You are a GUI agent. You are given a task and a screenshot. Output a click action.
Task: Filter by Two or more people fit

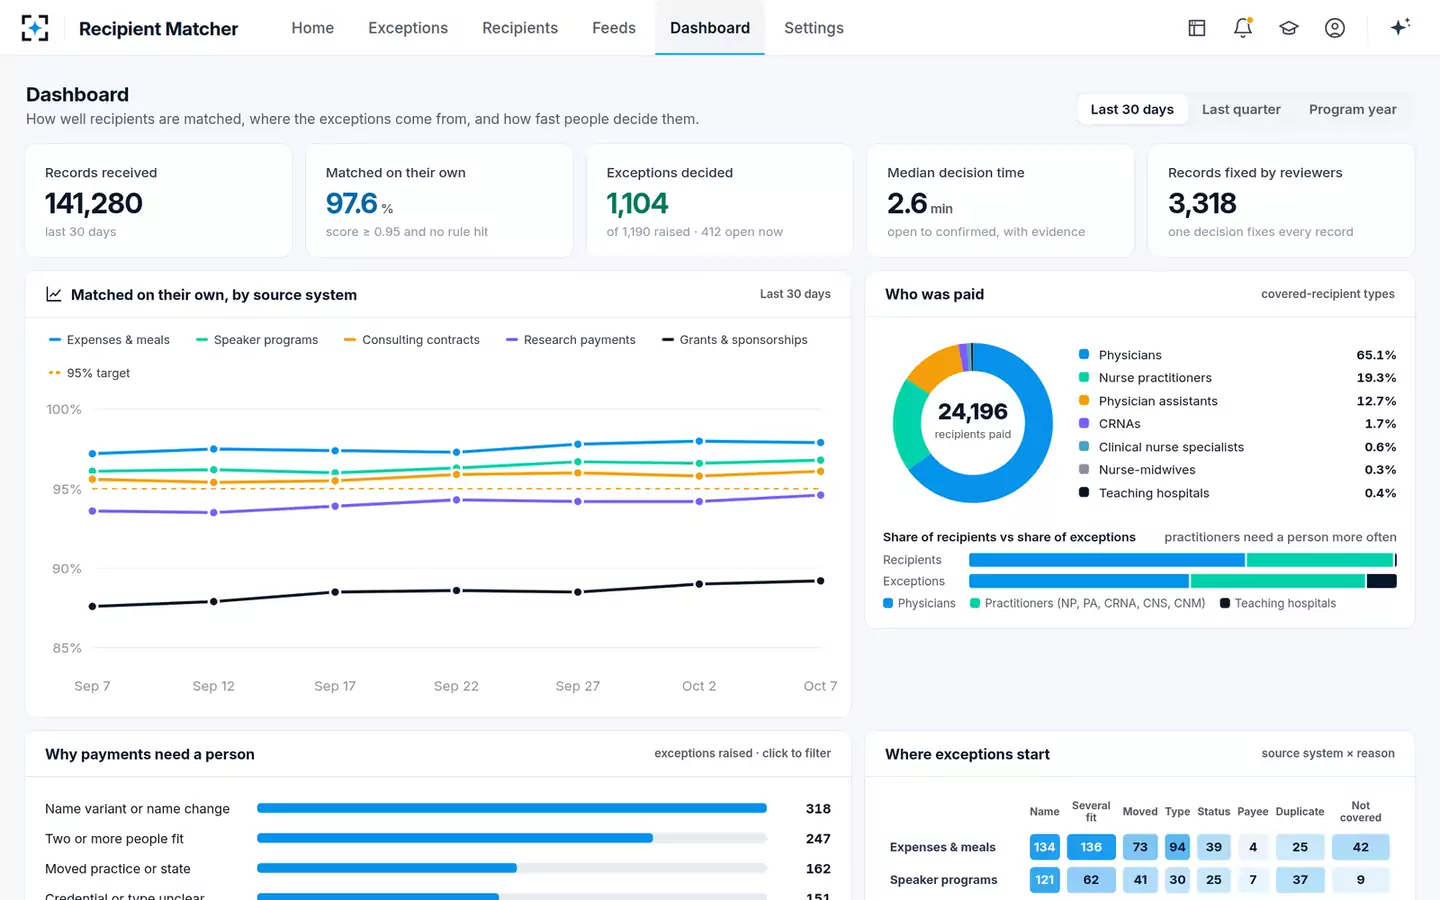click(x=438, y=839)
